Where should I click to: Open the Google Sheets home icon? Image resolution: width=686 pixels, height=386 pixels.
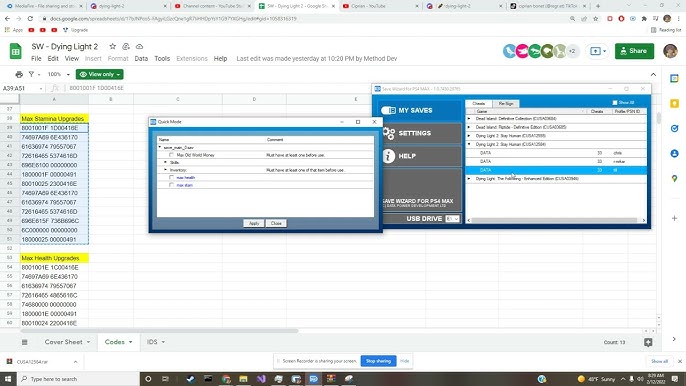(x=15, y=51)
